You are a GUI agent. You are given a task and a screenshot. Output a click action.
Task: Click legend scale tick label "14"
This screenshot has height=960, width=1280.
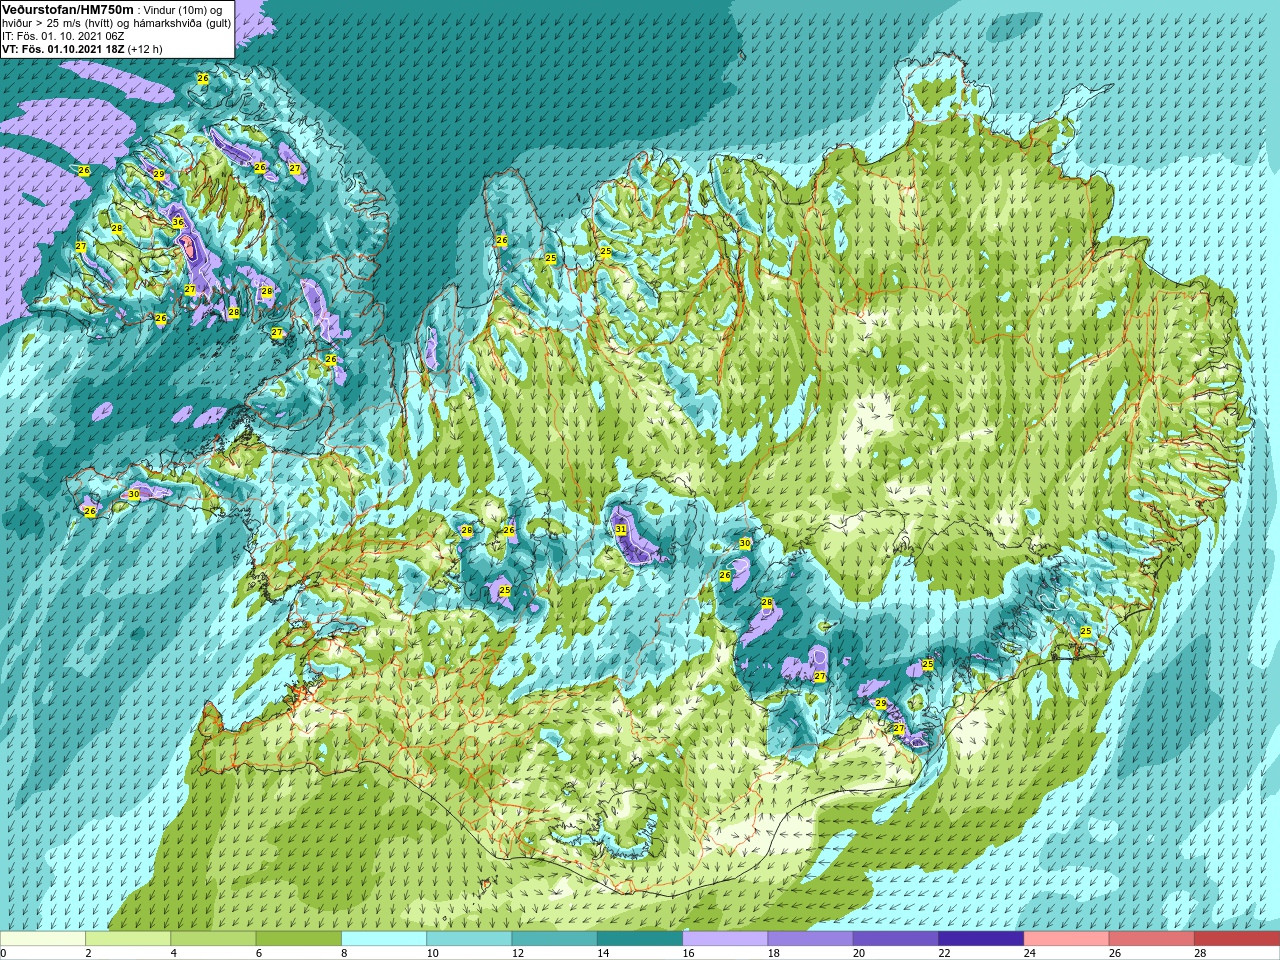603,953
